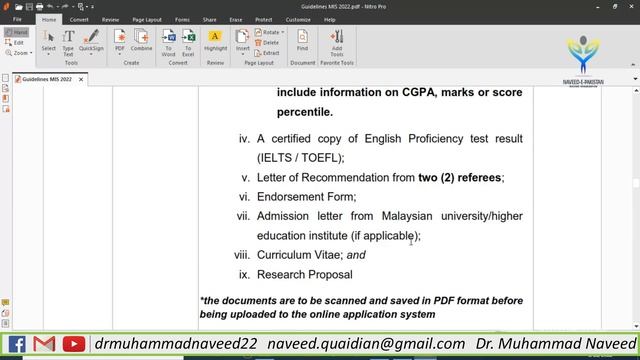
Task: Click the Nitro Pro application logo
Action: pos(6,6)
